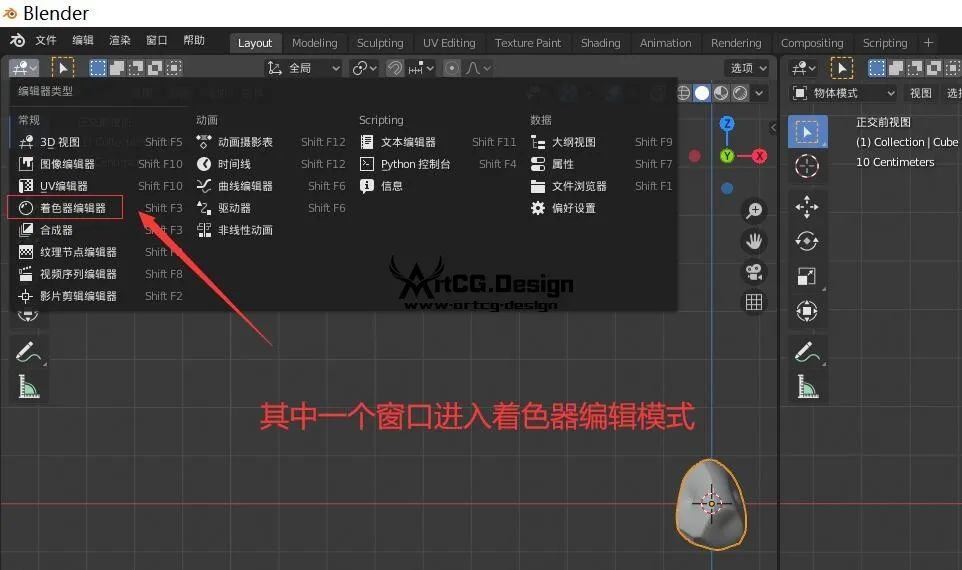Open left viewport editor type dropdown
Screen dimensions: 962x570
[x=25, y=67]
